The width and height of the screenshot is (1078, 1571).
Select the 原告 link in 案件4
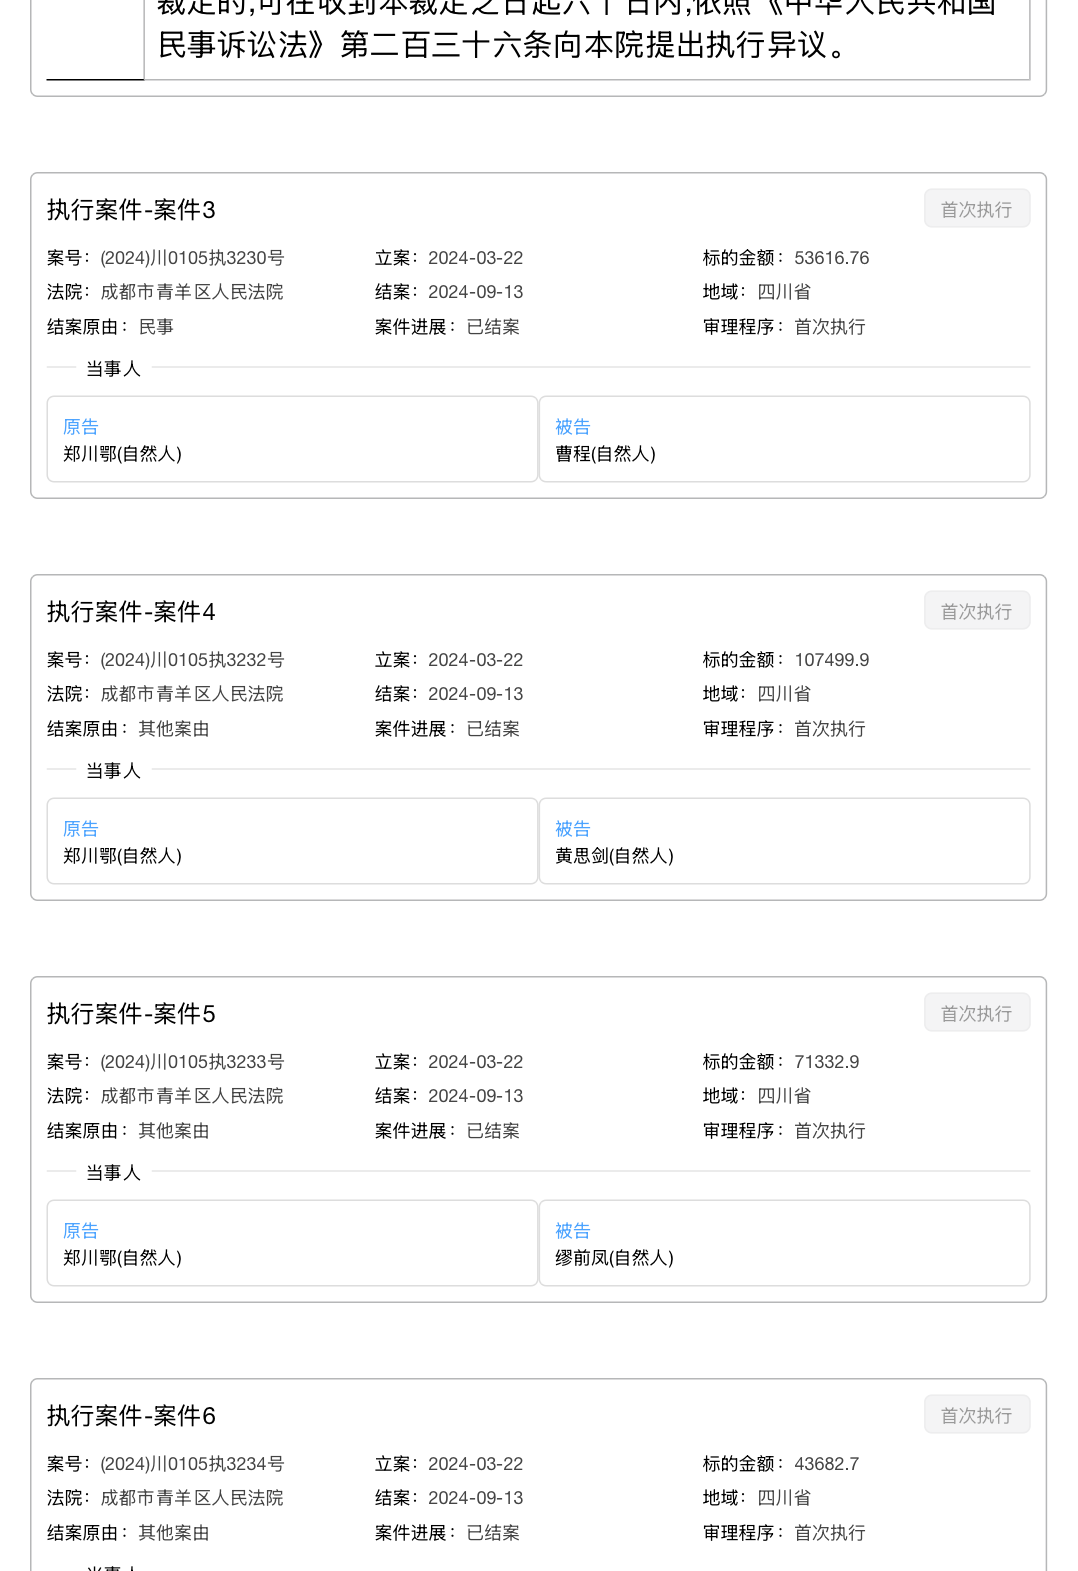pos(81,829)
